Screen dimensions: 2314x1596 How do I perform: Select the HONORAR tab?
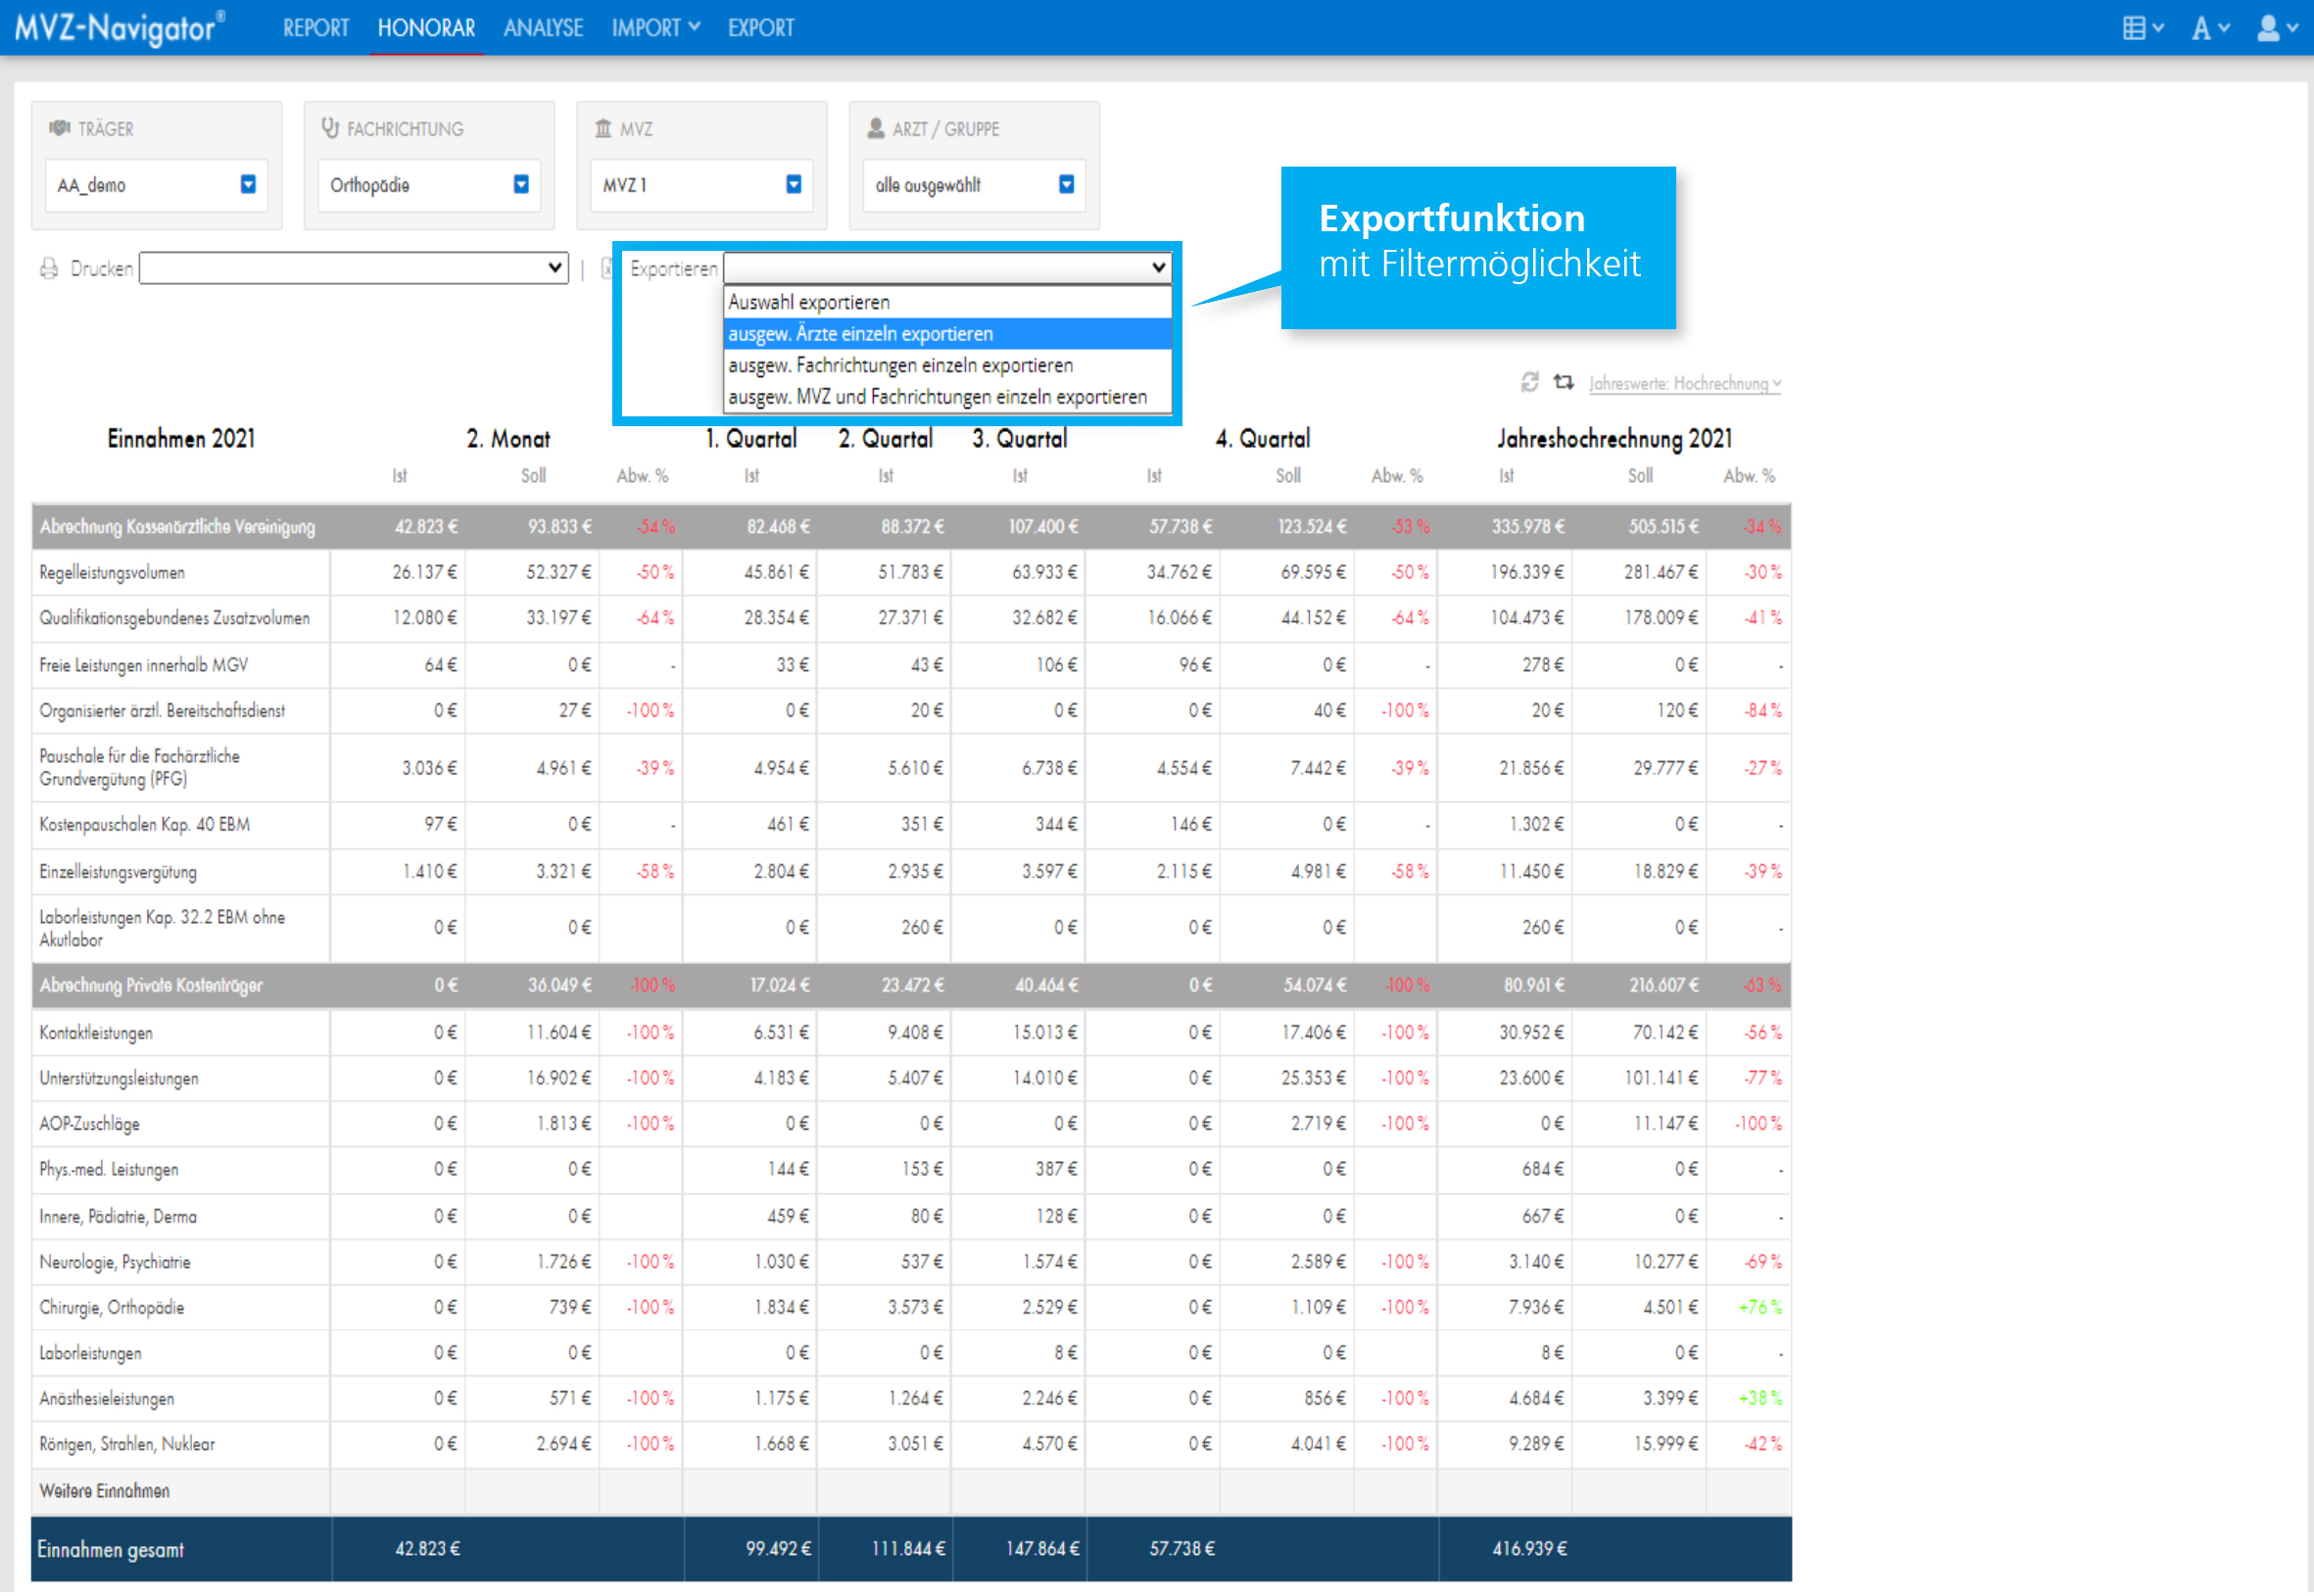426,28
